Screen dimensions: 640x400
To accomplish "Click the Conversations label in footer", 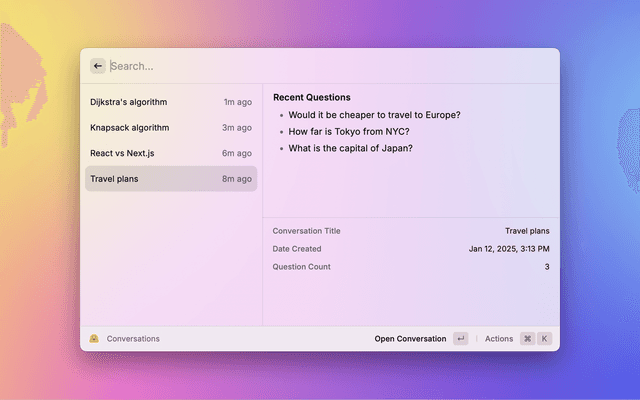I will 133,339.
